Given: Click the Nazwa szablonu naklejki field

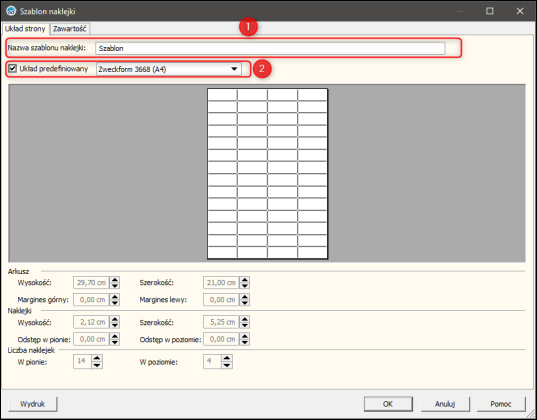Looking at the screenshot, I should 270,48.
